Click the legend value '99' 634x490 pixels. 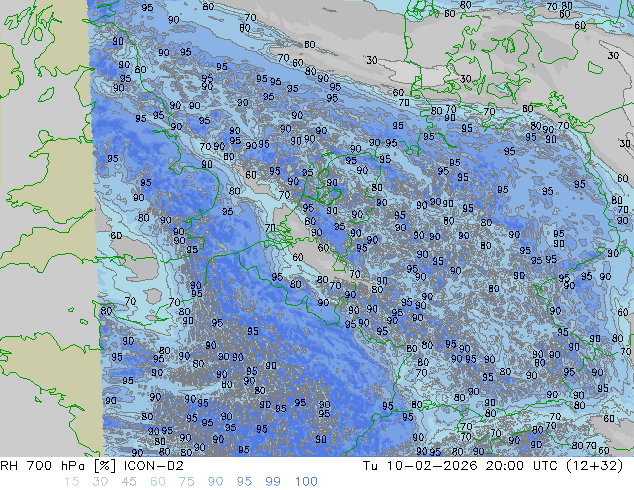[273, 482]
